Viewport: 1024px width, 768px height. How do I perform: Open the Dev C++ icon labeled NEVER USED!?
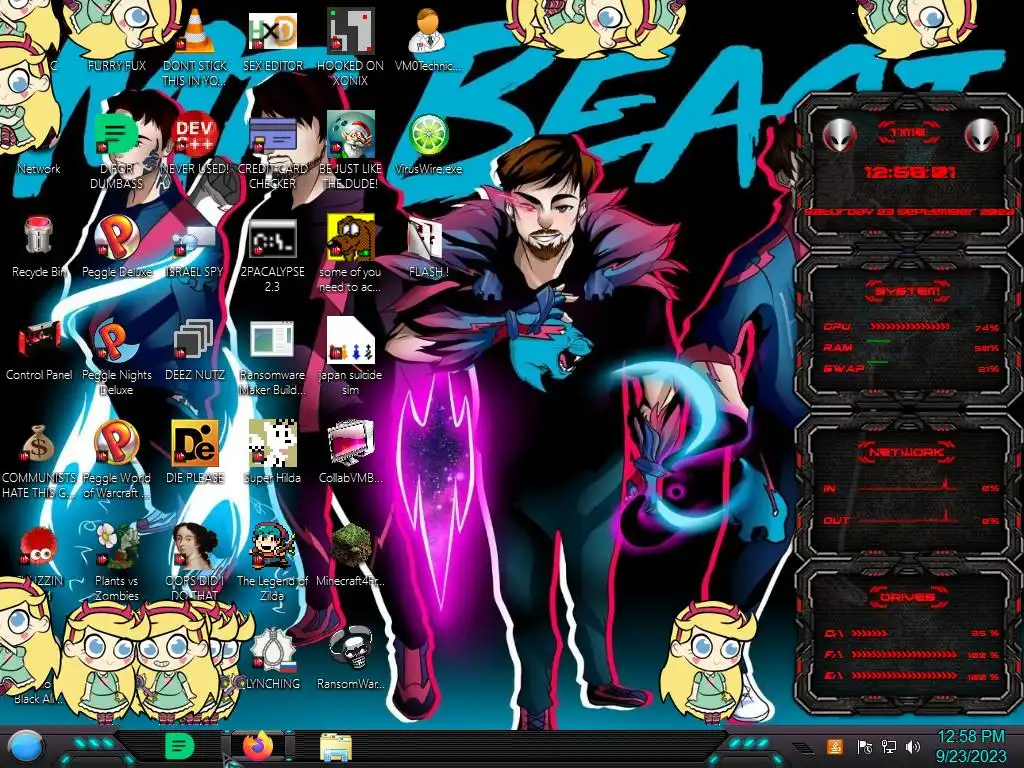(195, 133)
